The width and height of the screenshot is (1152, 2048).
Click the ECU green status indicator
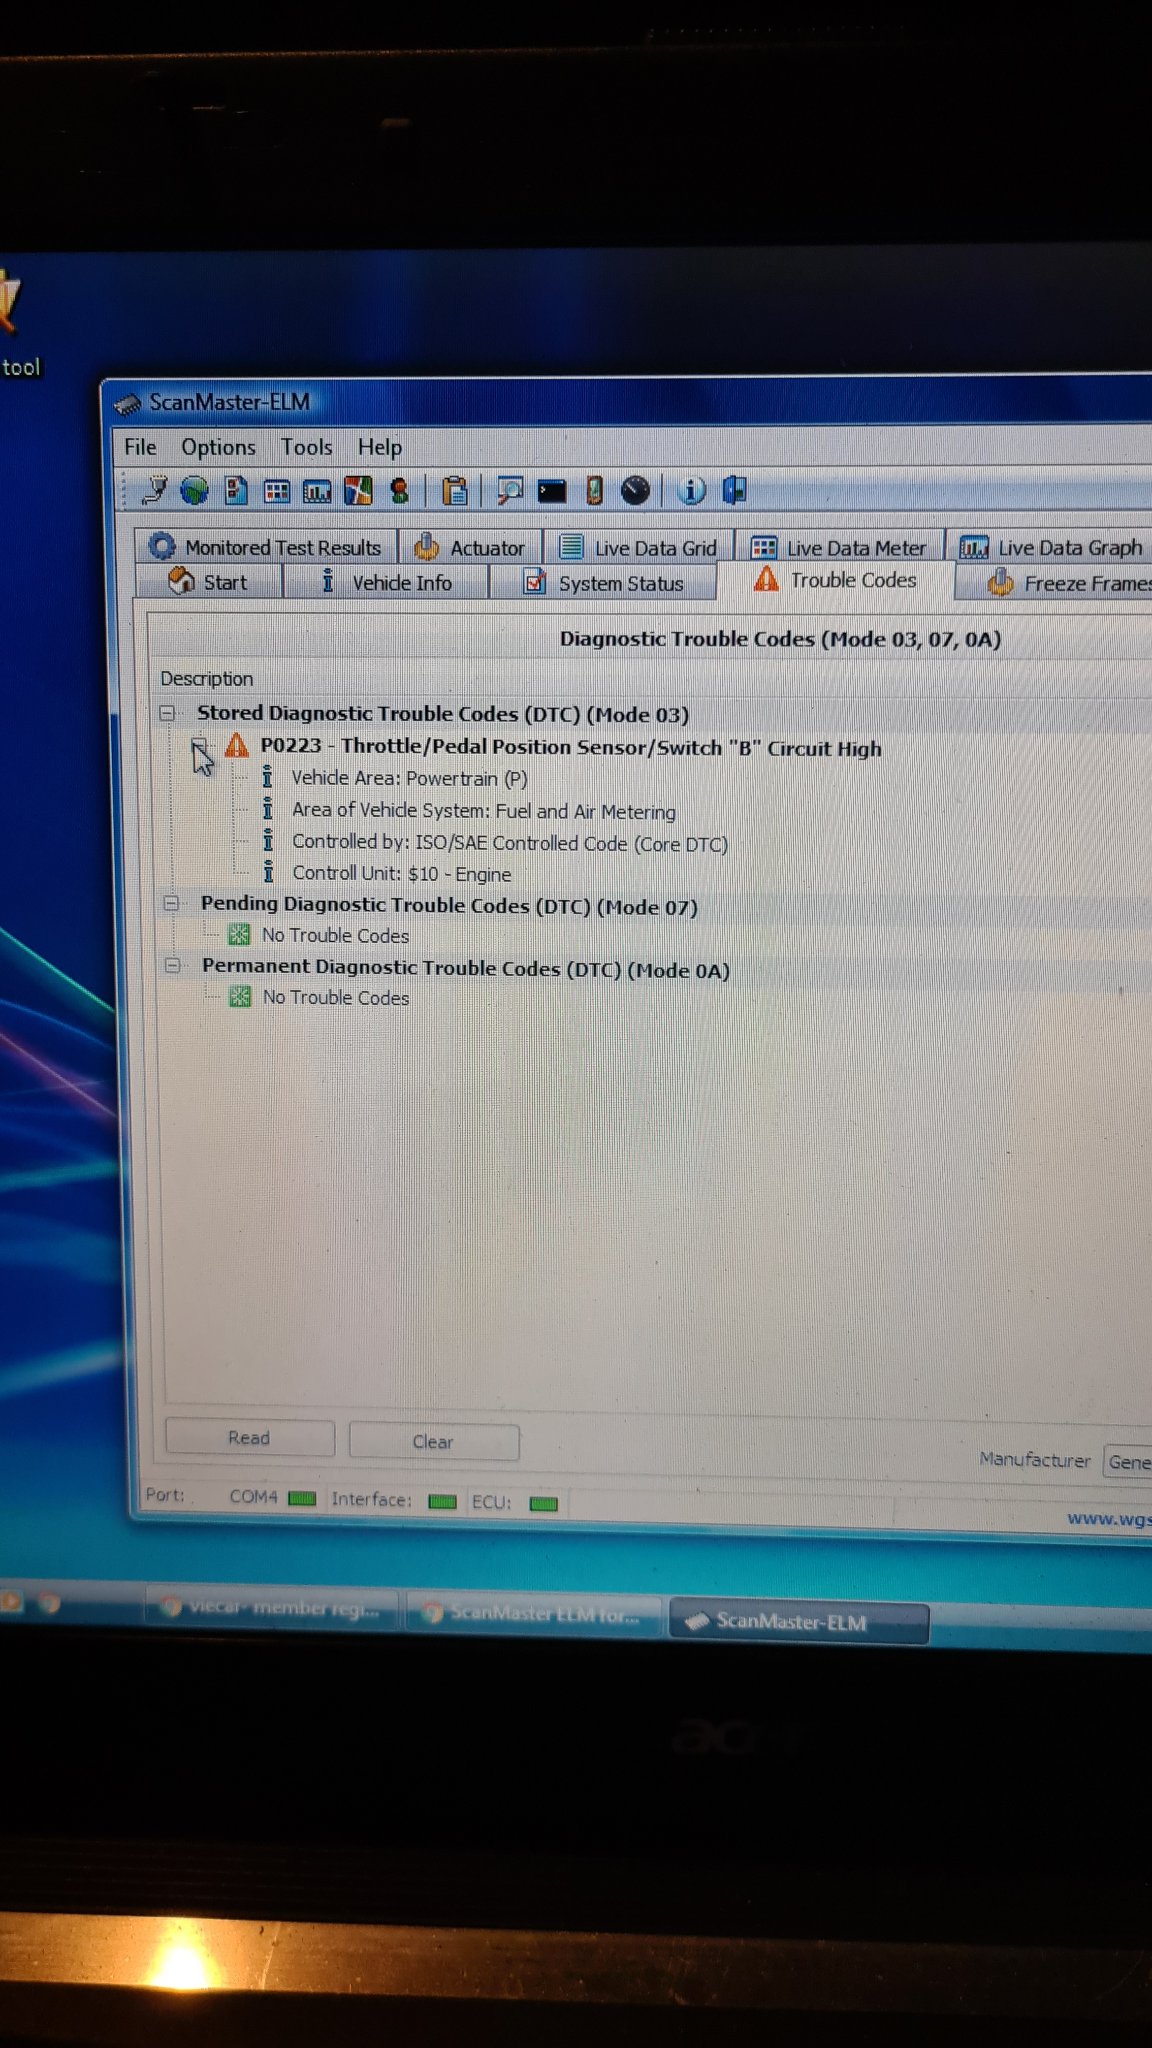(543, 1503)
